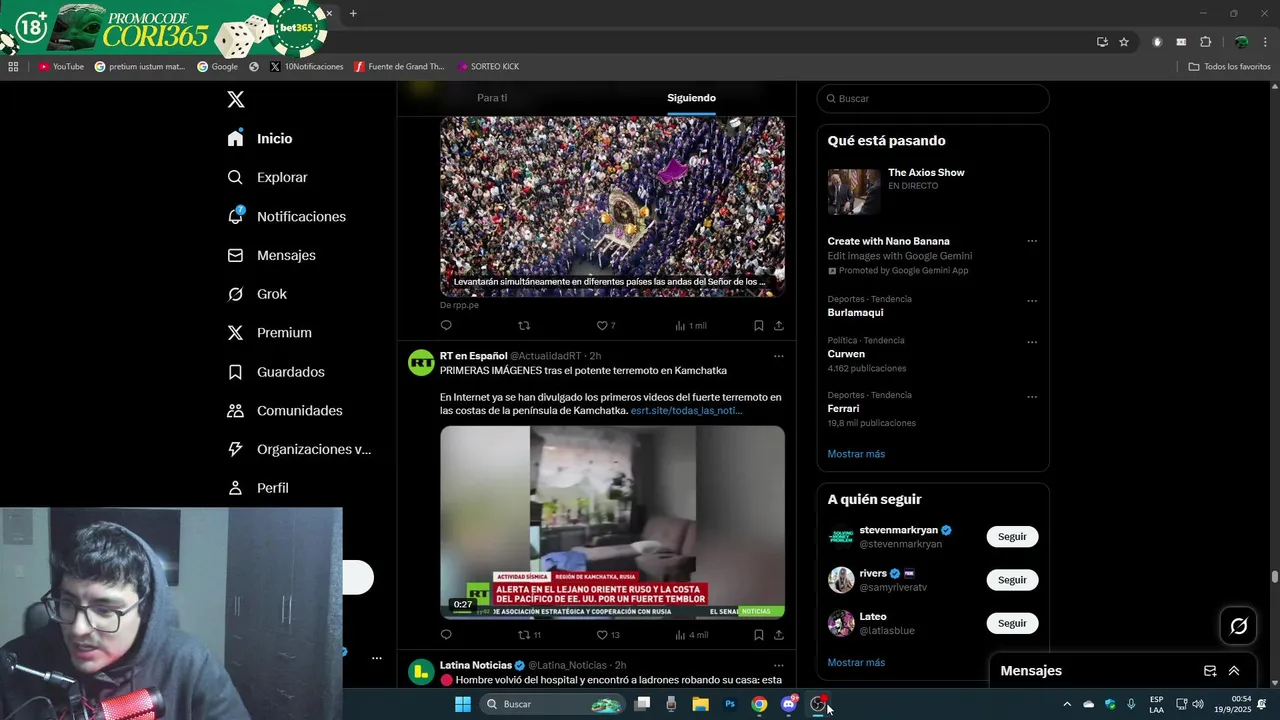Open a new Chrome tab
The height and width of the screenshot is (720, 1280).
[x=353, y=14]
